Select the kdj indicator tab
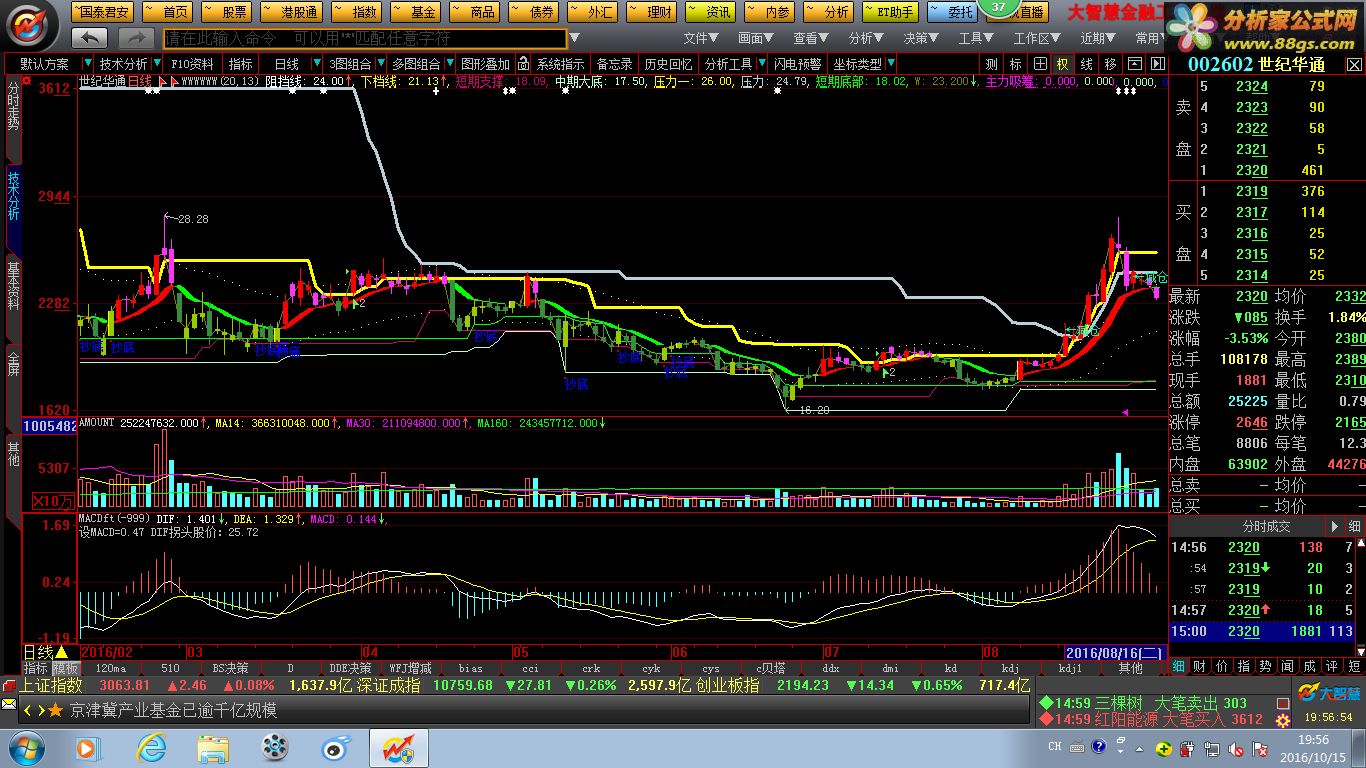 [1010, 668]
